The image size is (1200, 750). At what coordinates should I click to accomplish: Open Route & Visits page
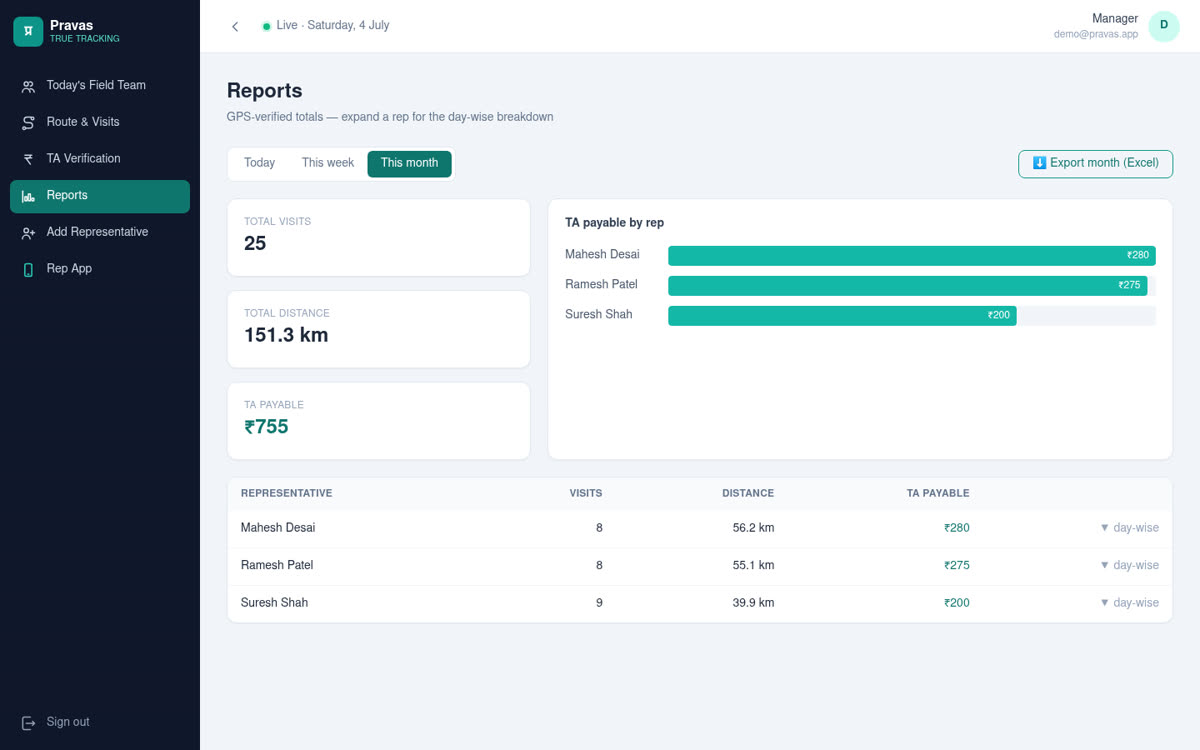(100, 122)
